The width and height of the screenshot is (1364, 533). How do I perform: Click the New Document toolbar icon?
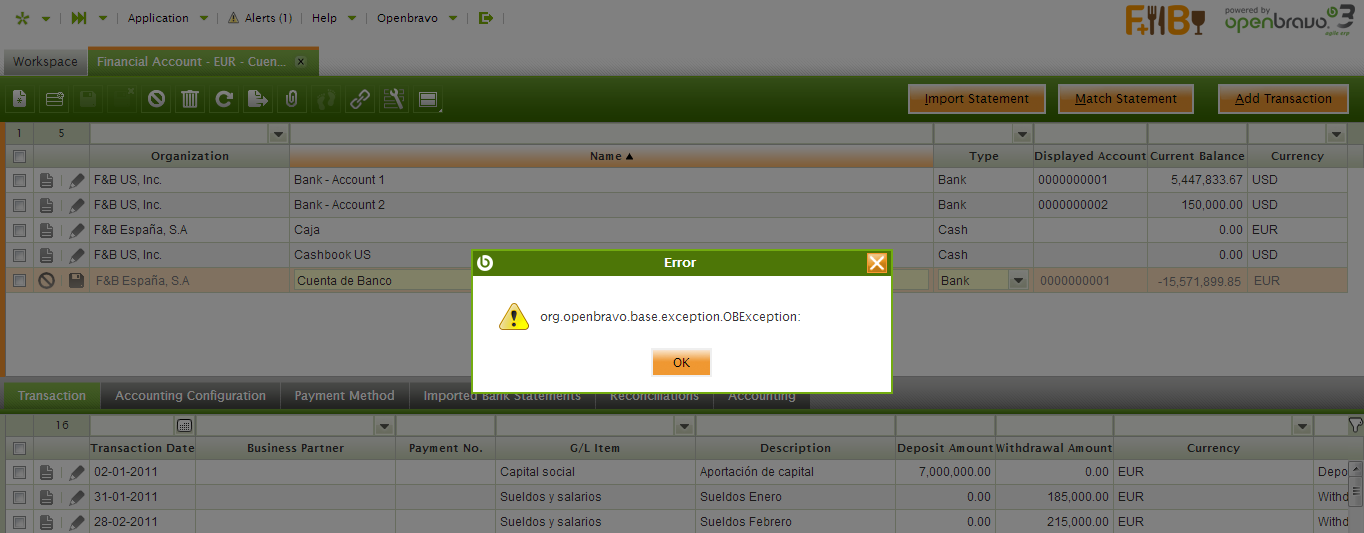(x=19, y=99)
